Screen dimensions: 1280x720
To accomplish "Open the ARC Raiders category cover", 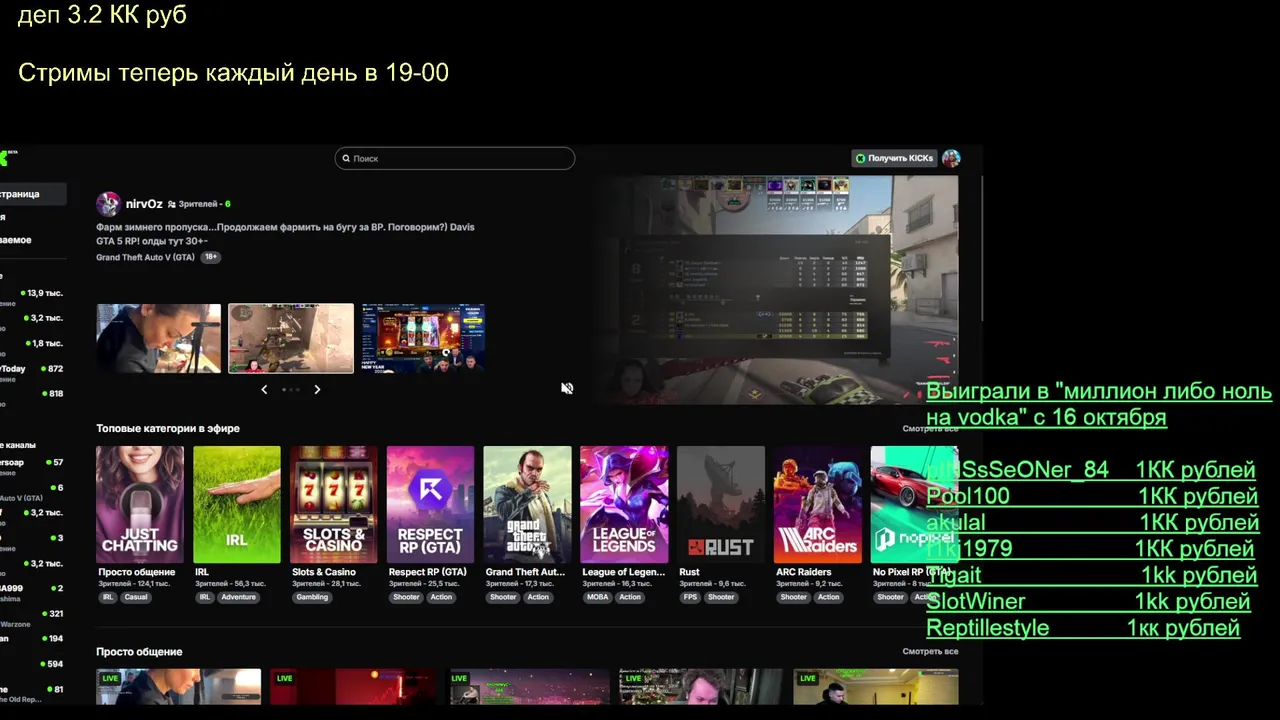I will tap(817, 504).
